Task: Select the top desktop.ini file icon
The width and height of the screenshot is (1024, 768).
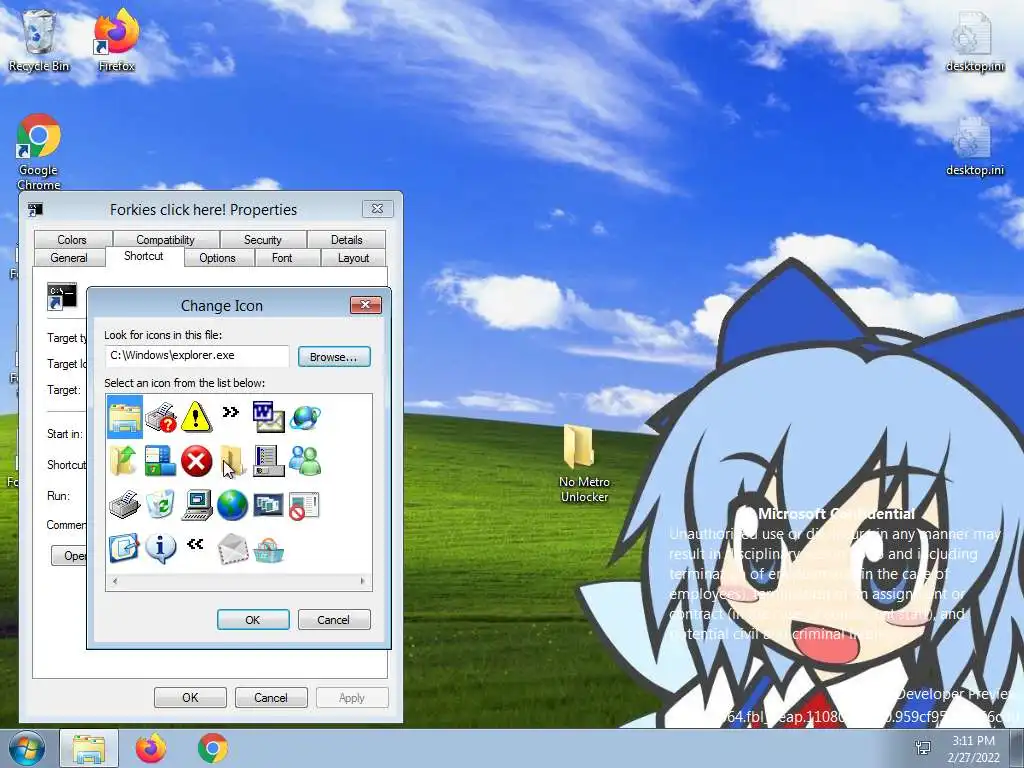Action: coord(975,41)
